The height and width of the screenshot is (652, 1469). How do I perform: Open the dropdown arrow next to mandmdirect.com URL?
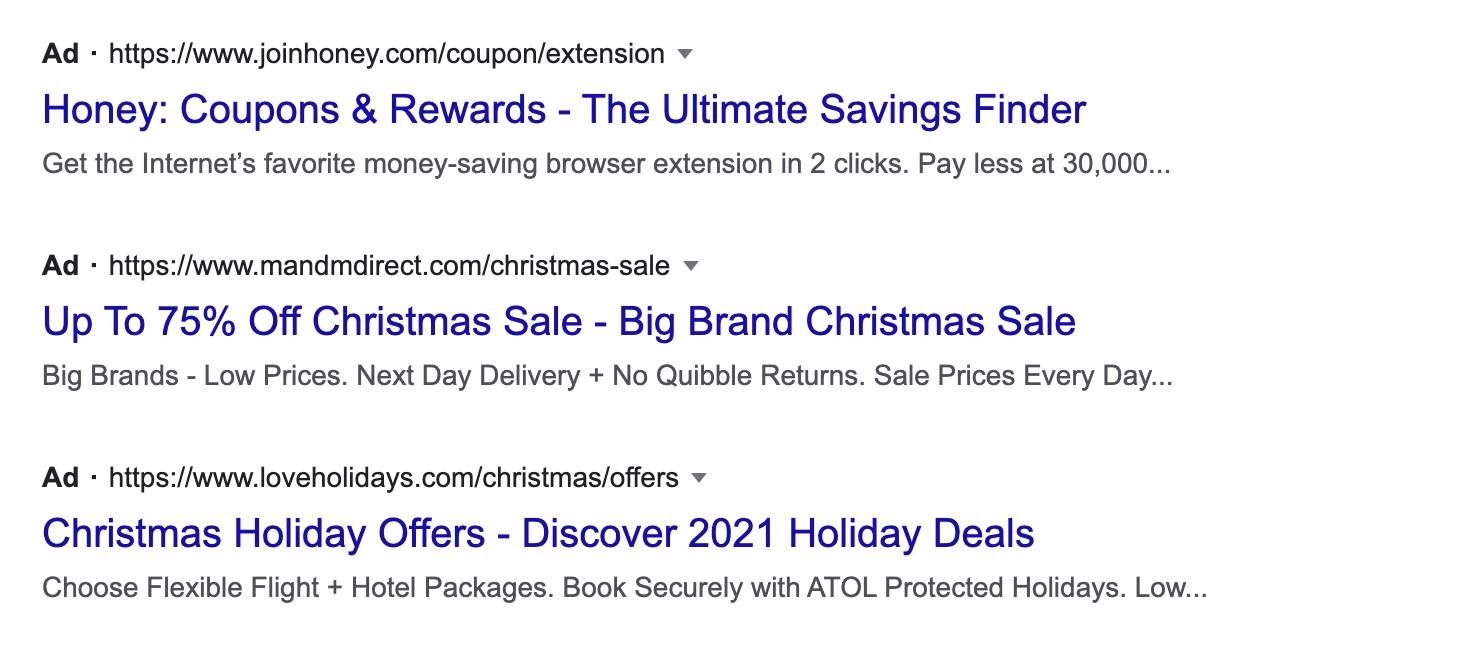(x=690, y=266)
